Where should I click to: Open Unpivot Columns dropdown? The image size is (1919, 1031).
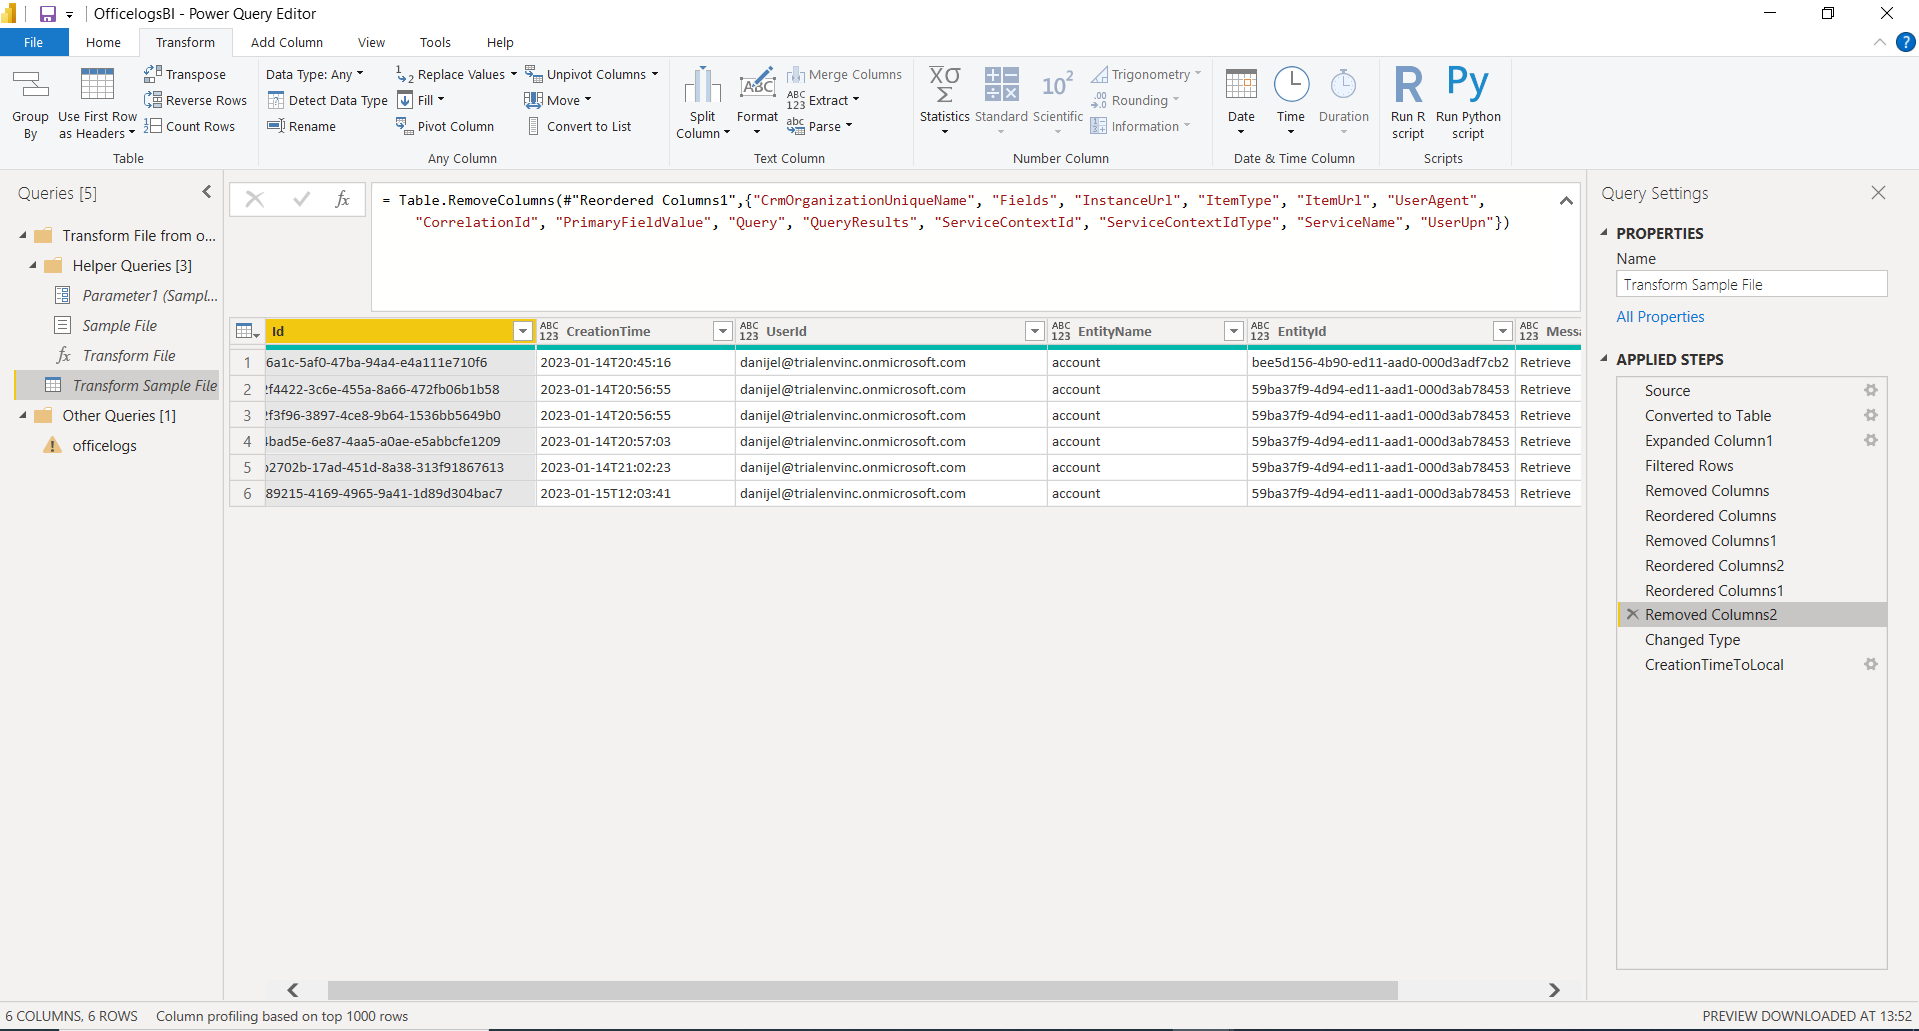coord(591,74)
